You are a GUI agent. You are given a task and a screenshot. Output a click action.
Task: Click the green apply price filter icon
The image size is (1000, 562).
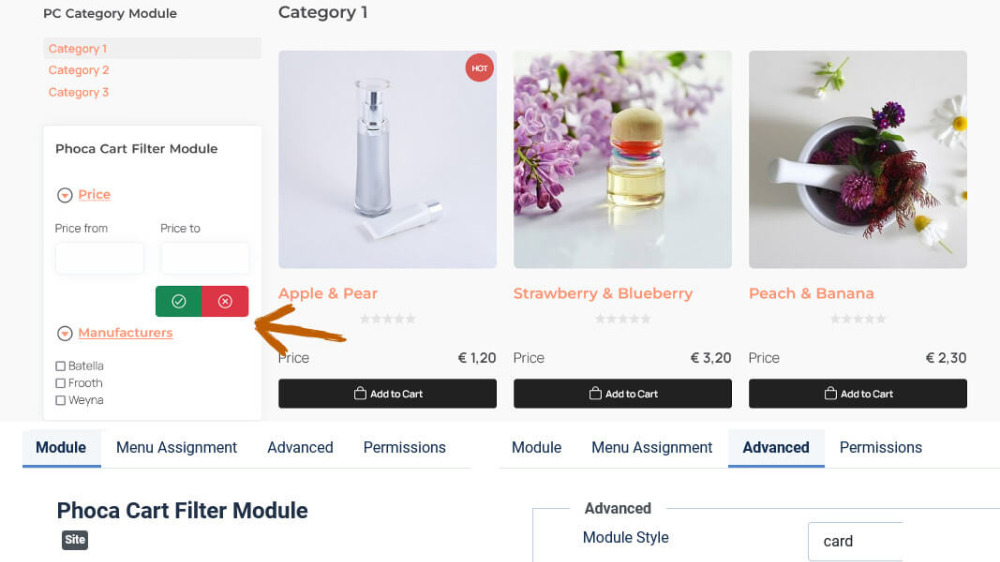point(179,301)
